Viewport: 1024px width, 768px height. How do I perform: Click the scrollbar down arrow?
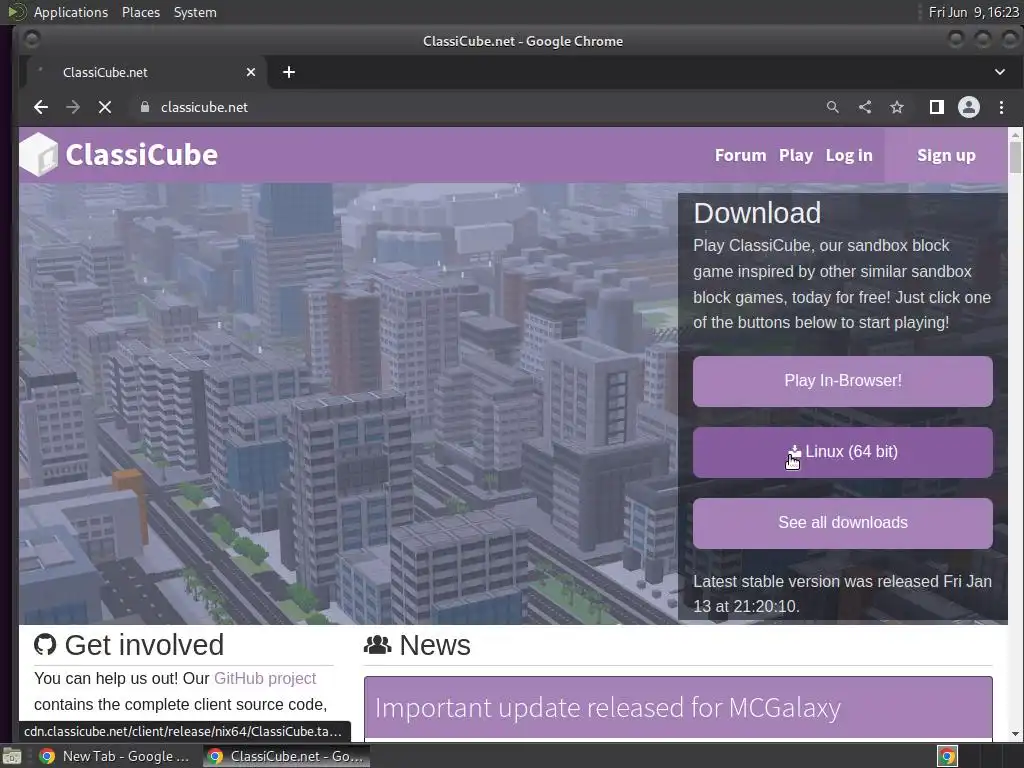1015,733
